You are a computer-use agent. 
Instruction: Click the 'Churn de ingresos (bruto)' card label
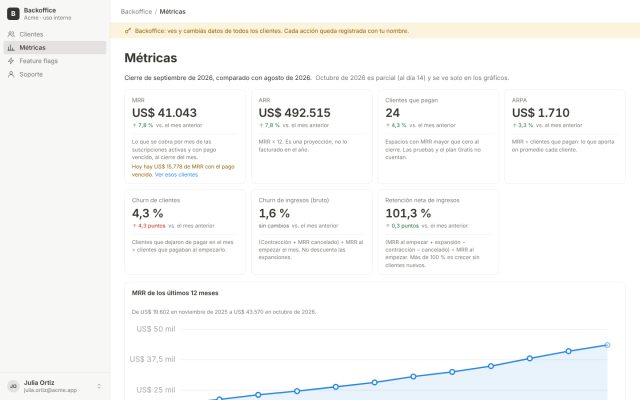[x=294, y=200]
